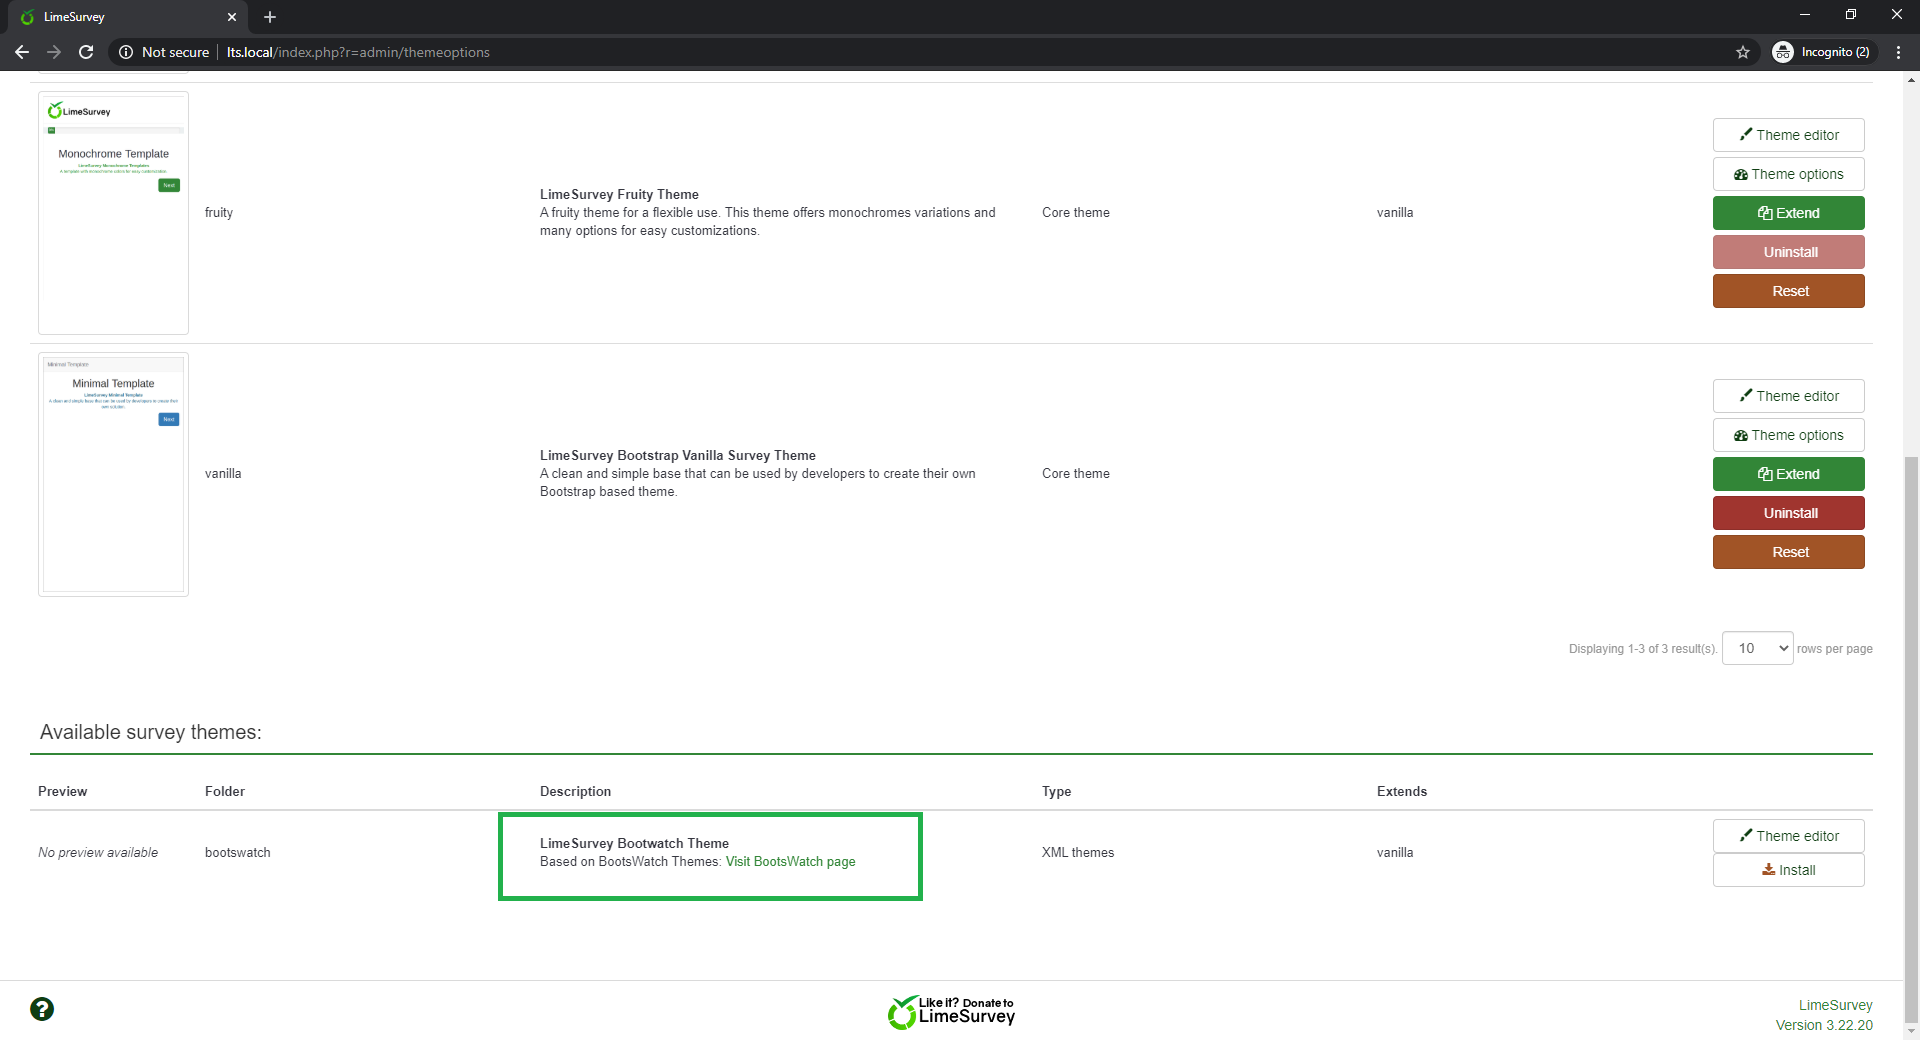Extend the vanilla theme

pyautogui.click(x=1788, y=474)
